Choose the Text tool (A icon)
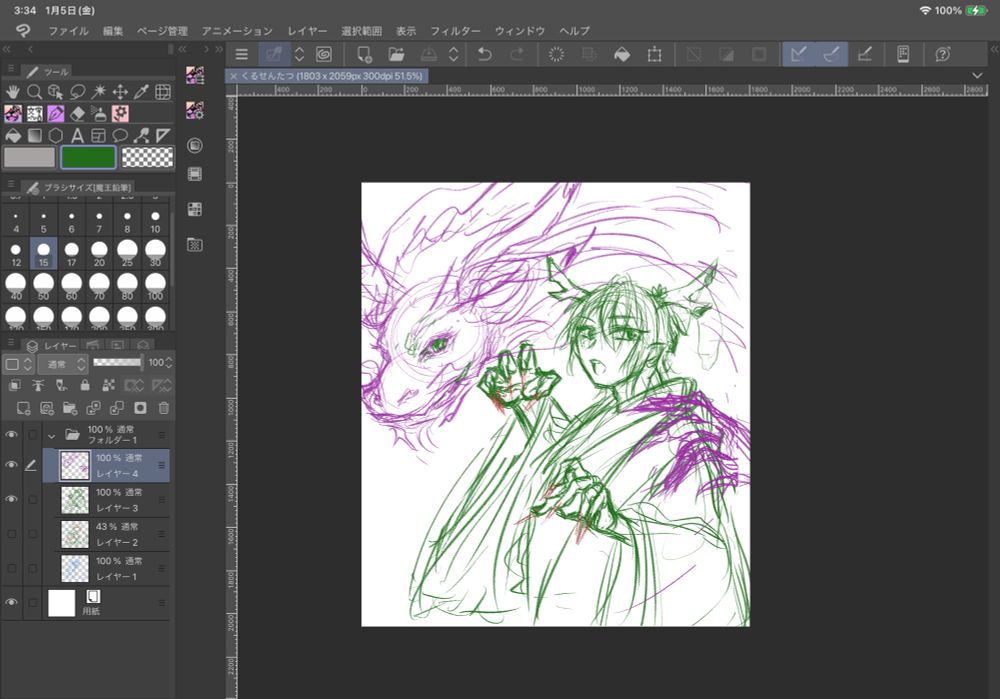1000x699 pixels. pos(77,136)
